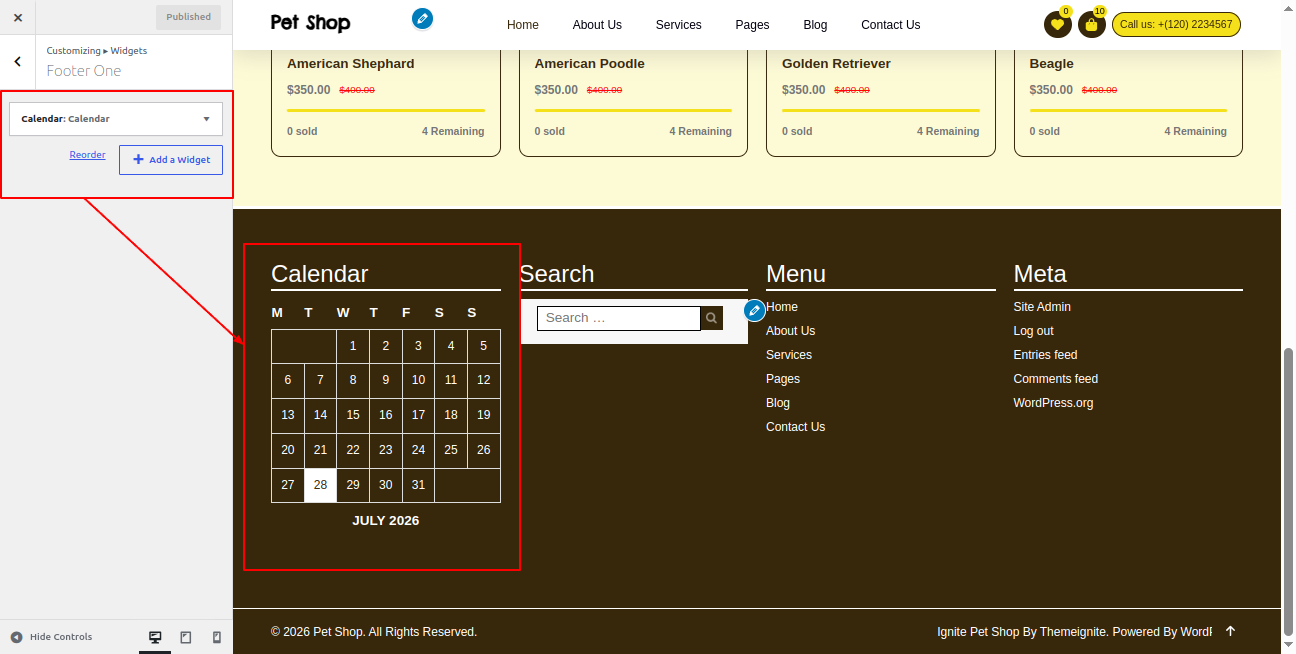Select day 15 in the calendar
Viewport: 1296px width, 654px height.
353,415
